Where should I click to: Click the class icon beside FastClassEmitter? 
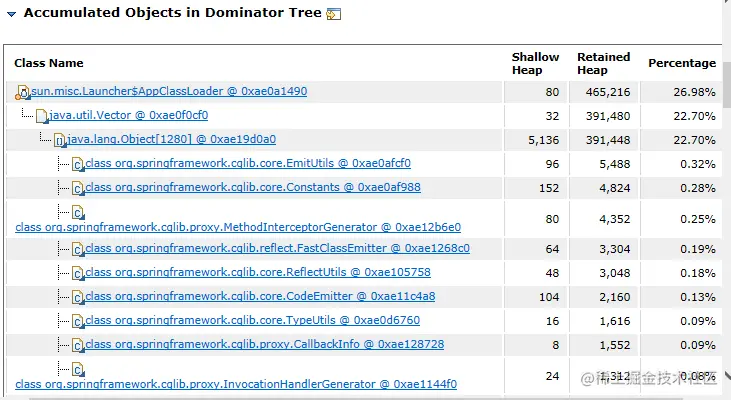tap(78, 249)
